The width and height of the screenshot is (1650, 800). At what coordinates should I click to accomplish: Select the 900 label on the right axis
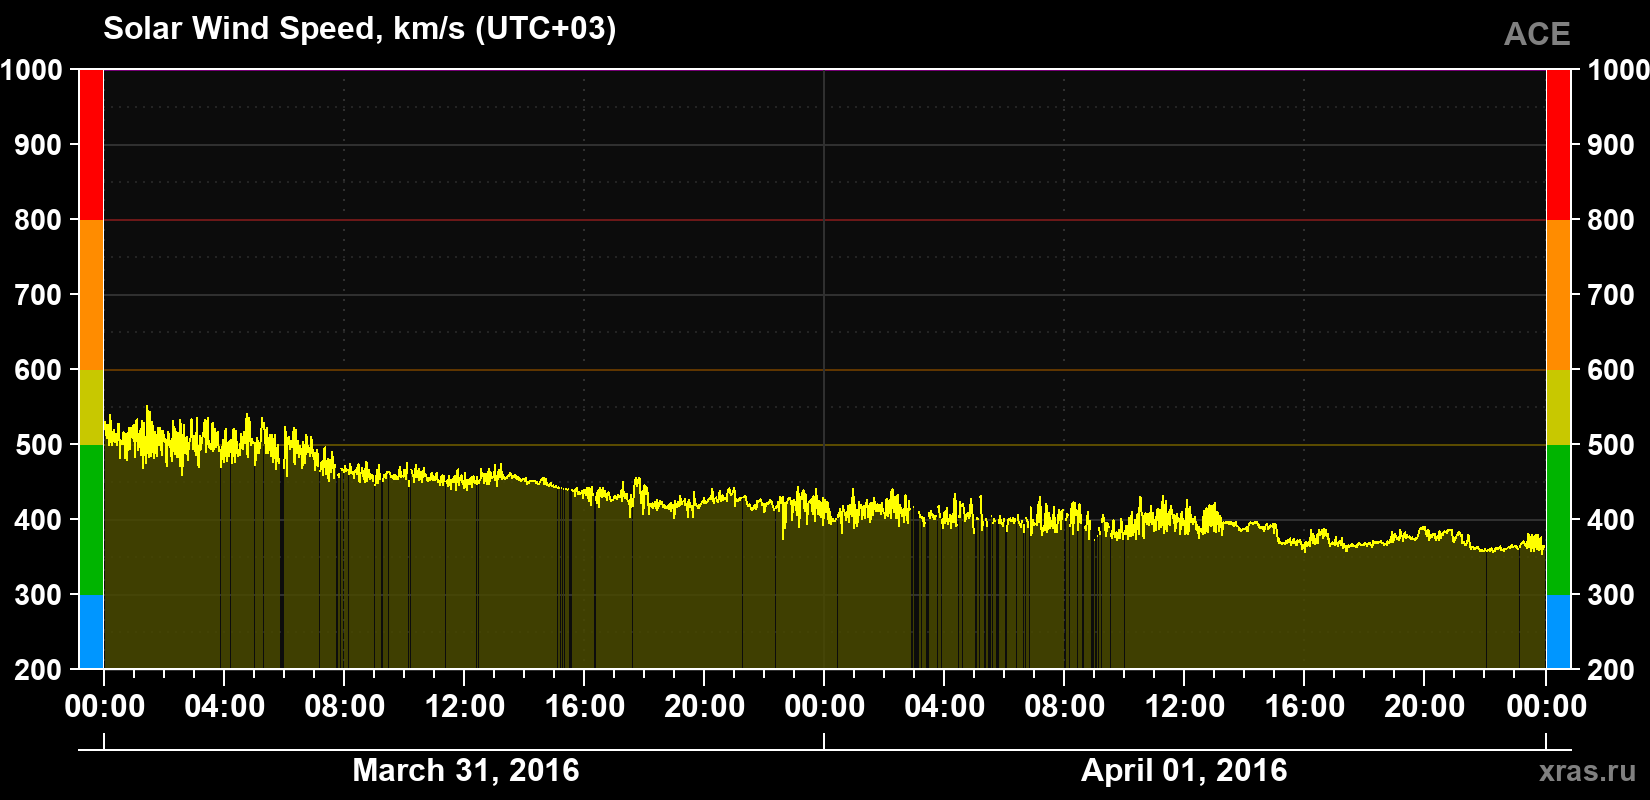pyautogui.click(x=1611, y=145)
